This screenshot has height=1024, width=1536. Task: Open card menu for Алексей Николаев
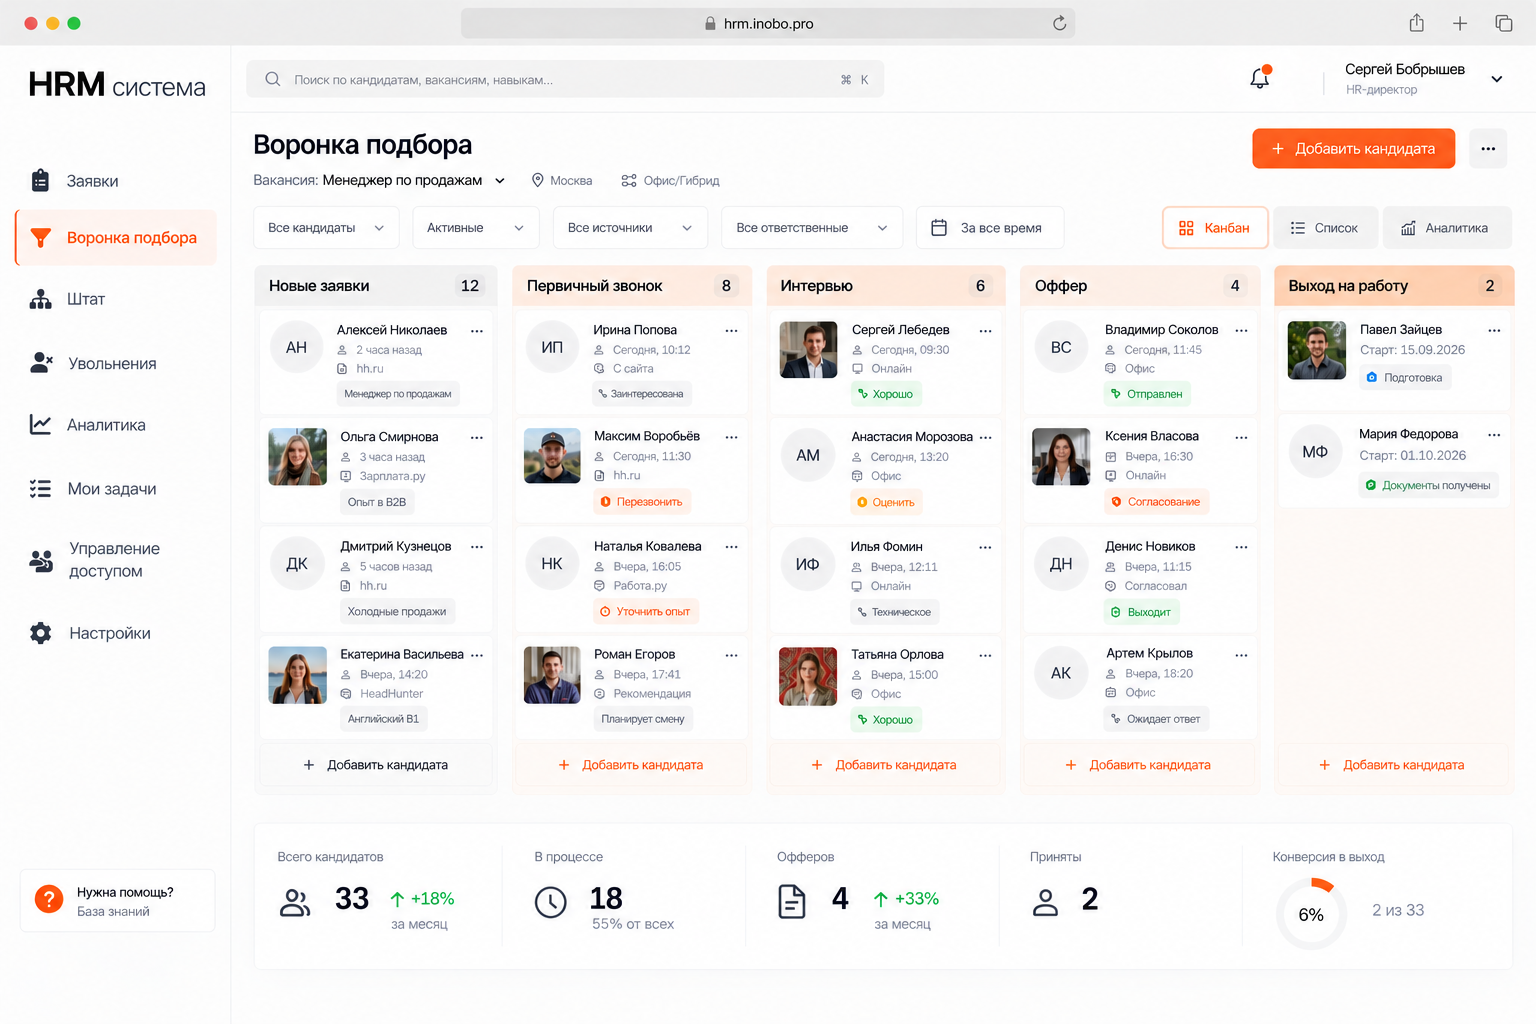(x=477, y=330)
